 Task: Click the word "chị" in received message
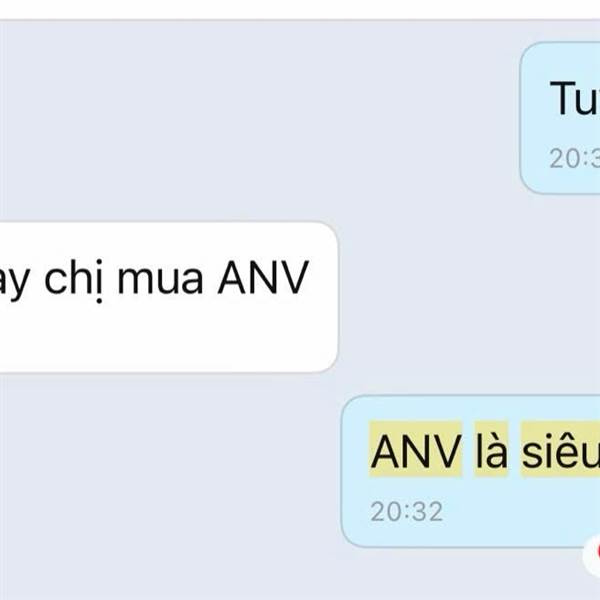tap(74, 280)
